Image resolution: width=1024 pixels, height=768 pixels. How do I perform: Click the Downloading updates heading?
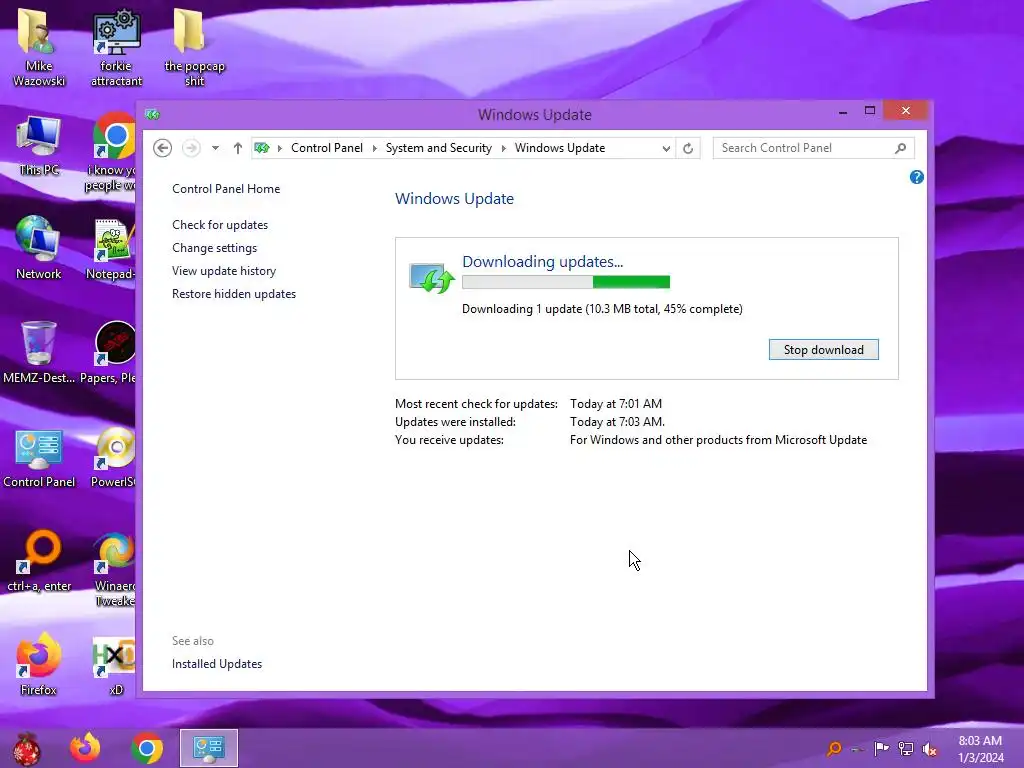point(543,261)
